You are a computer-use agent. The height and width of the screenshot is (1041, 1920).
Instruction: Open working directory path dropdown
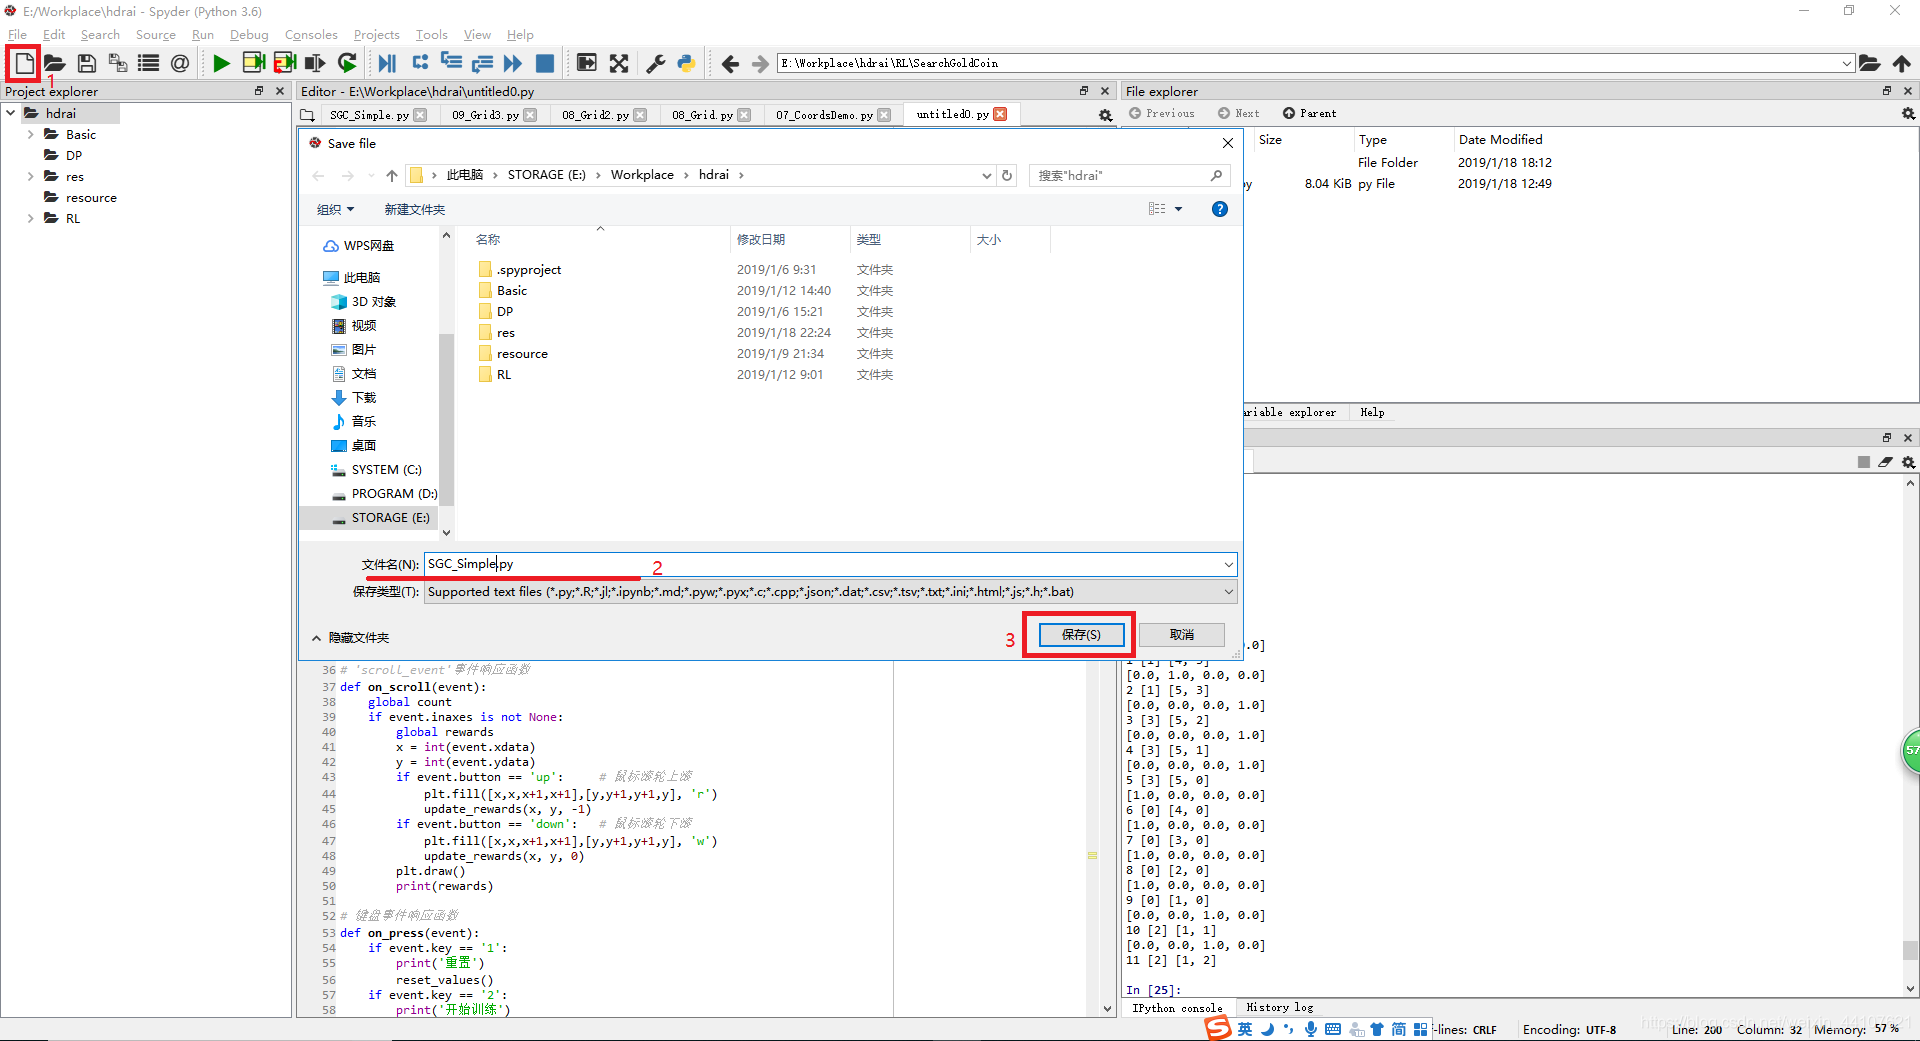coord(1846,64)
